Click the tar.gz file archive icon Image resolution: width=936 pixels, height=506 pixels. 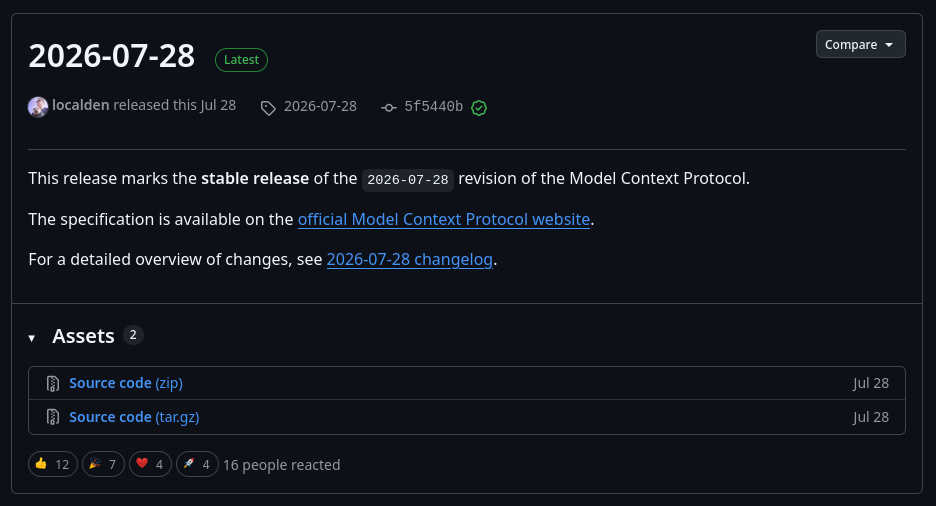click(x=53, y=417)
